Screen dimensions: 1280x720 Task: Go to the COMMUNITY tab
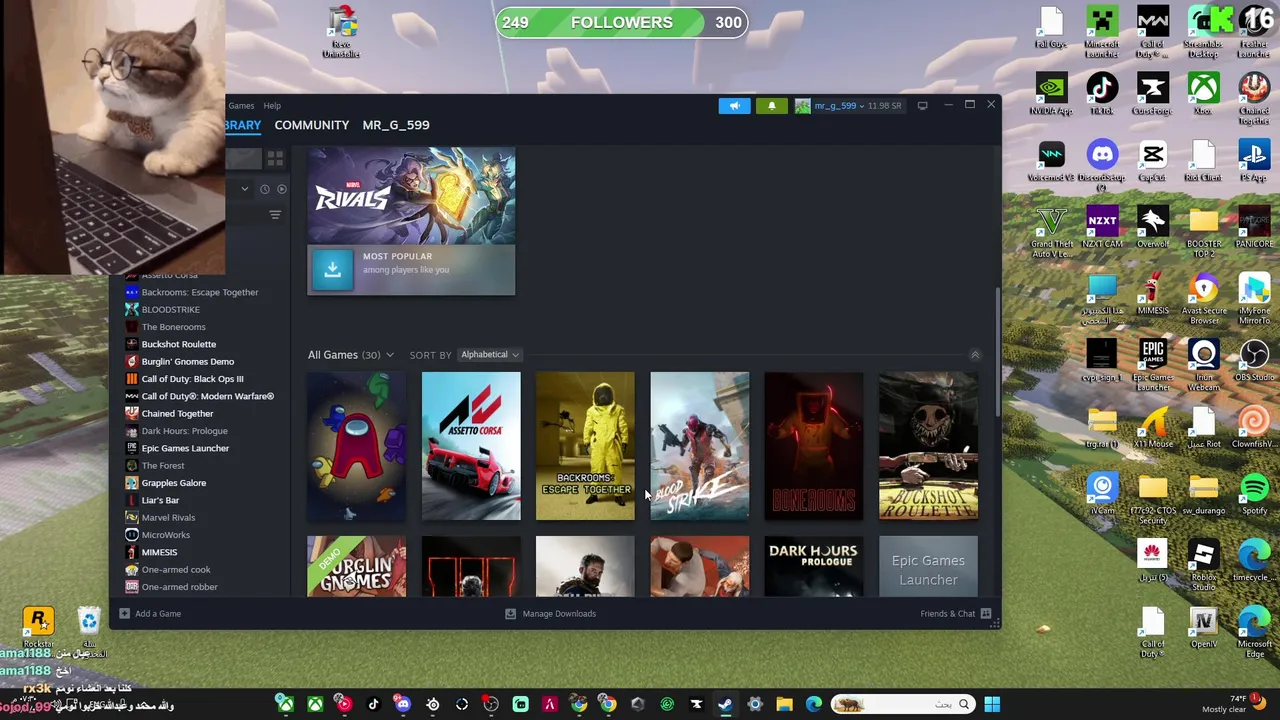tap(312, 125)
